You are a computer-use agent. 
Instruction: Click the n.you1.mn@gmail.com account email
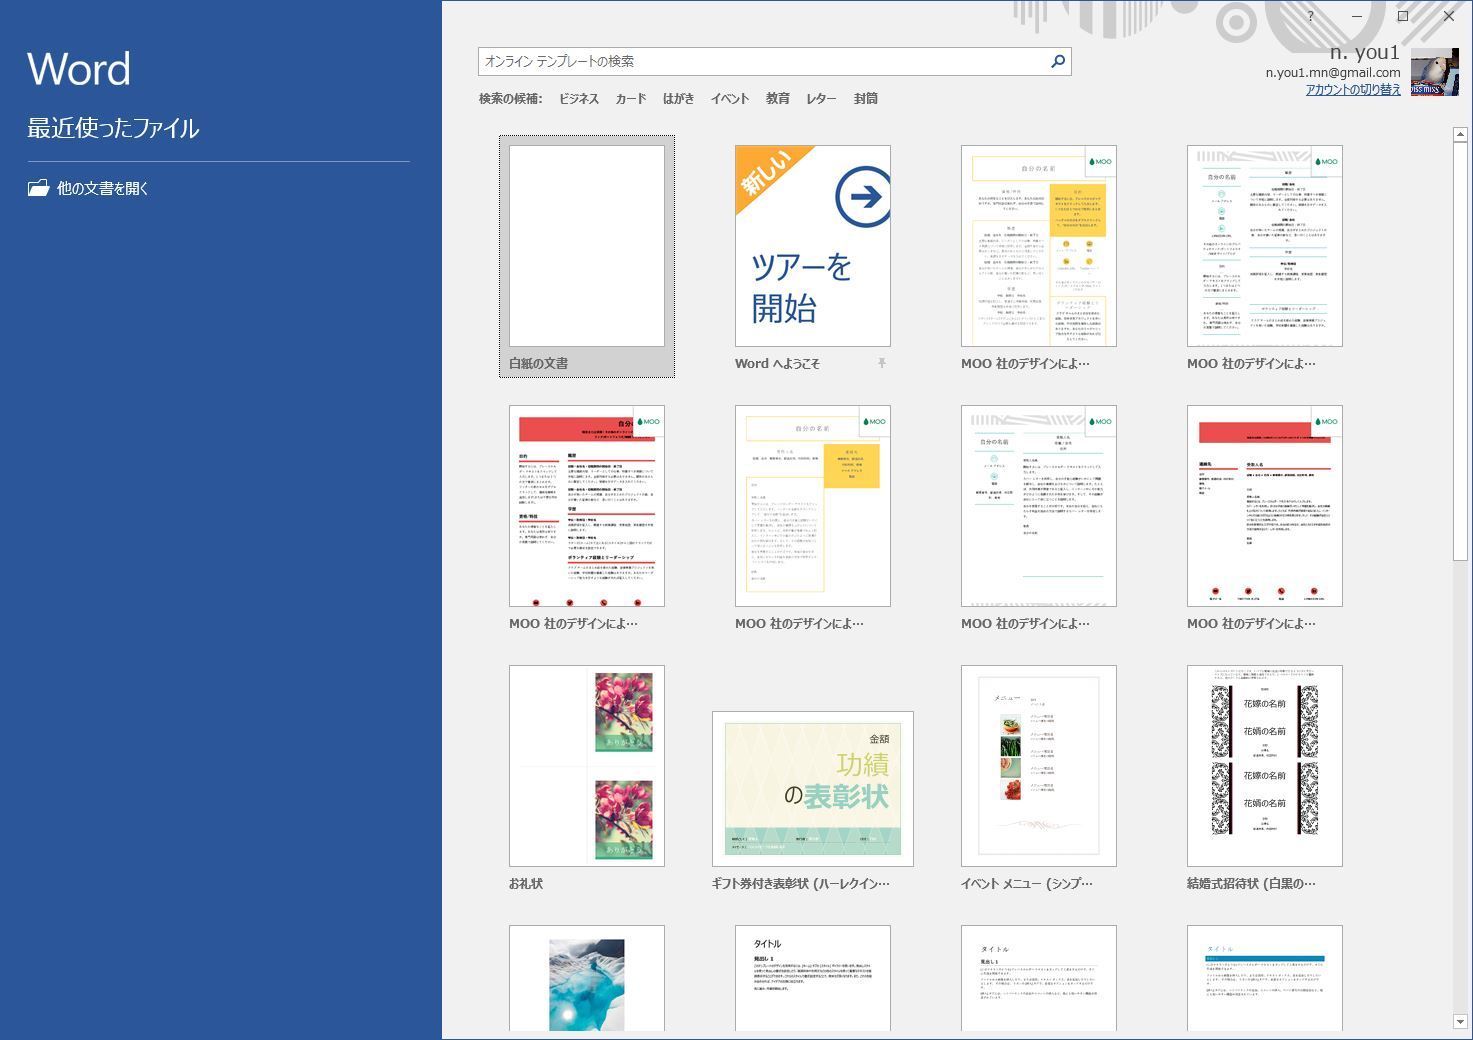pyautogui.click(x=1332, y=72)
